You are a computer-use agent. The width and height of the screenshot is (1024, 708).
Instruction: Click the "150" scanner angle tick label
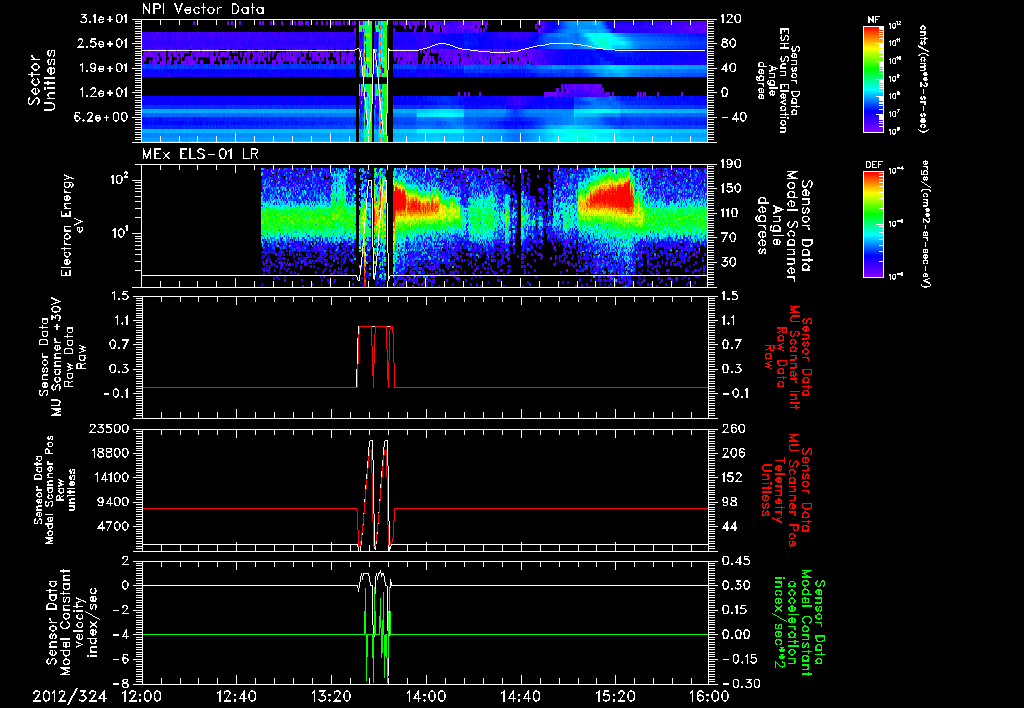731,189
